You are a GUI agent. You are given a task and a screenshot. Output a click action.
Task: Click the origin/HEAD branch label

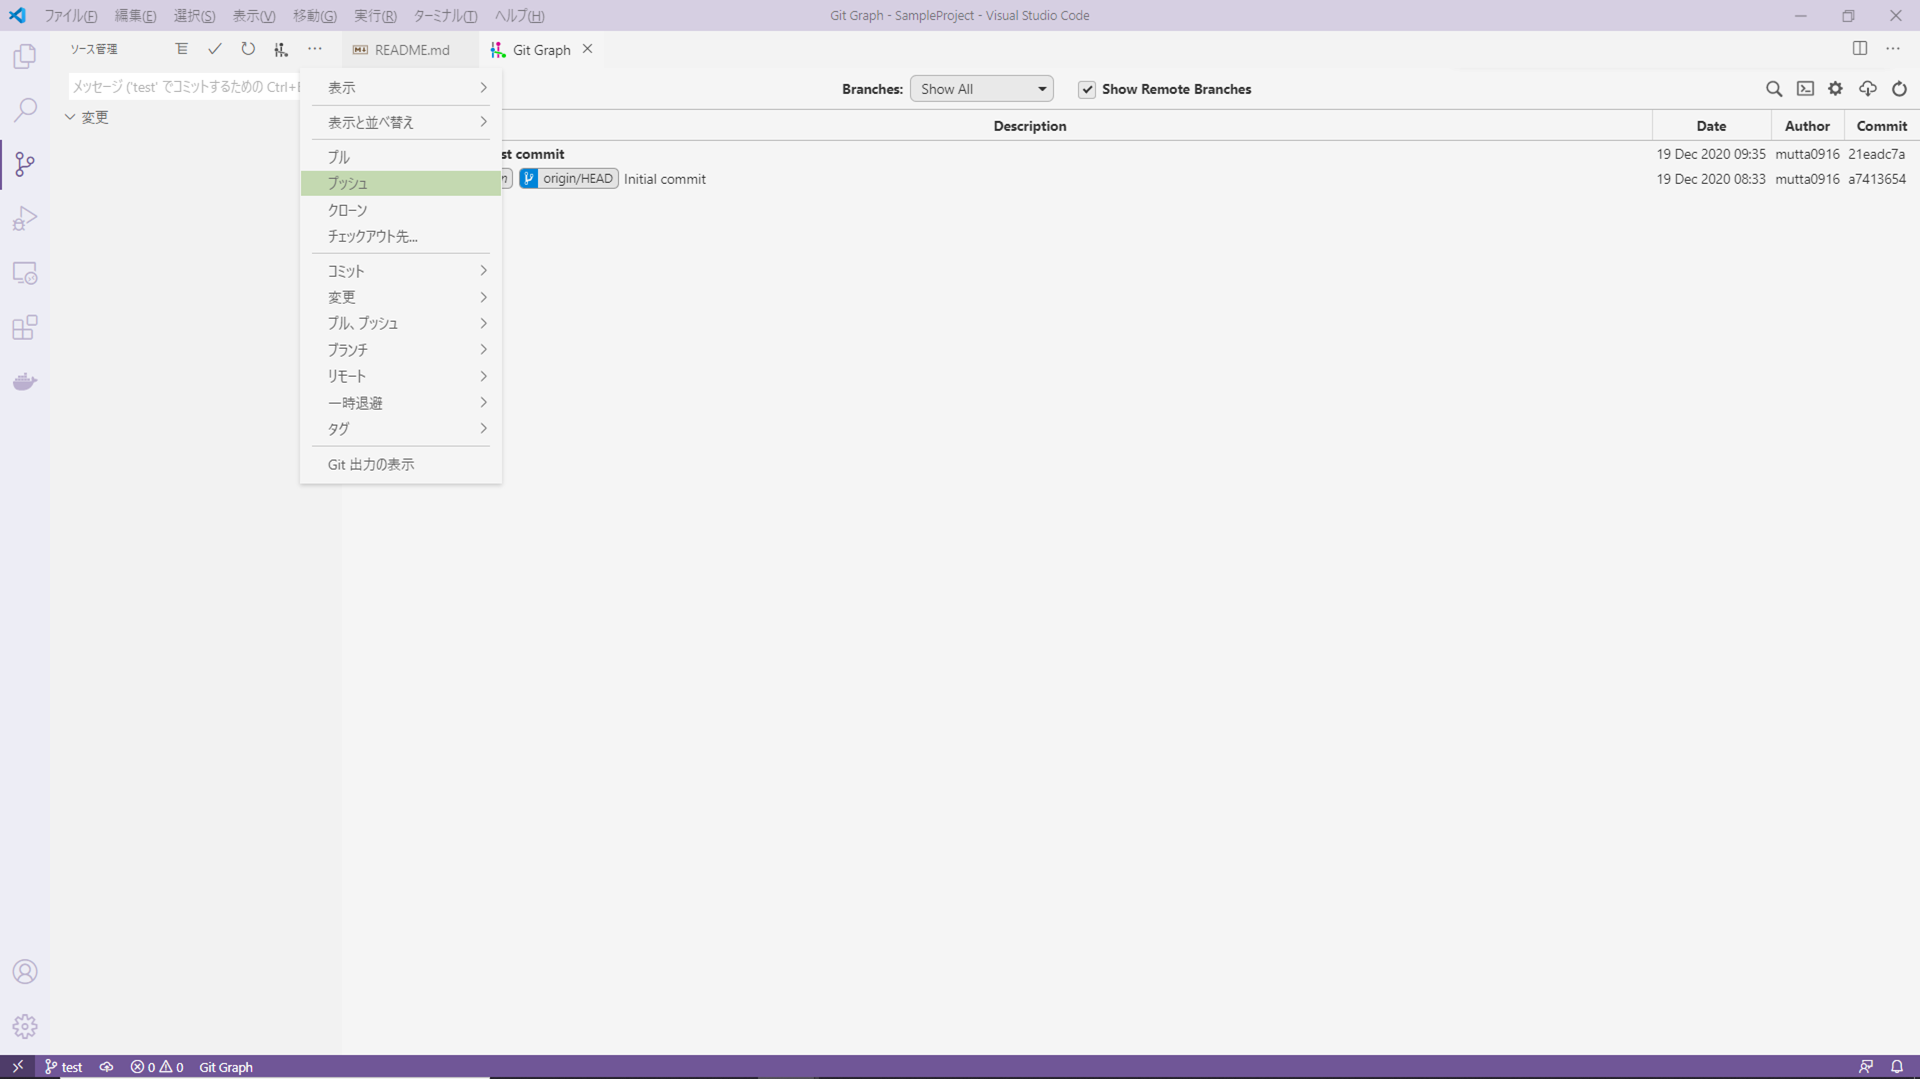point(569,179)
